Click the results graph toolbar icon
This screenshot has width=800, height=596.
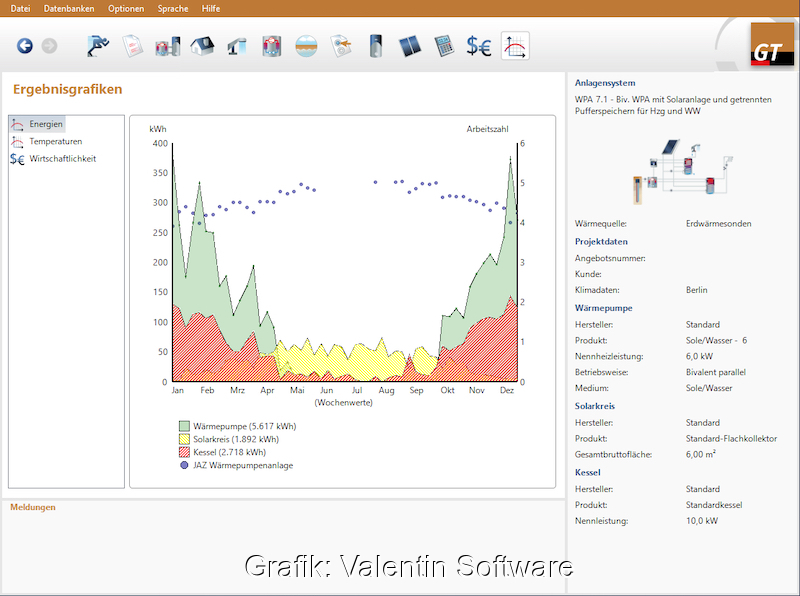click(515, 45)
